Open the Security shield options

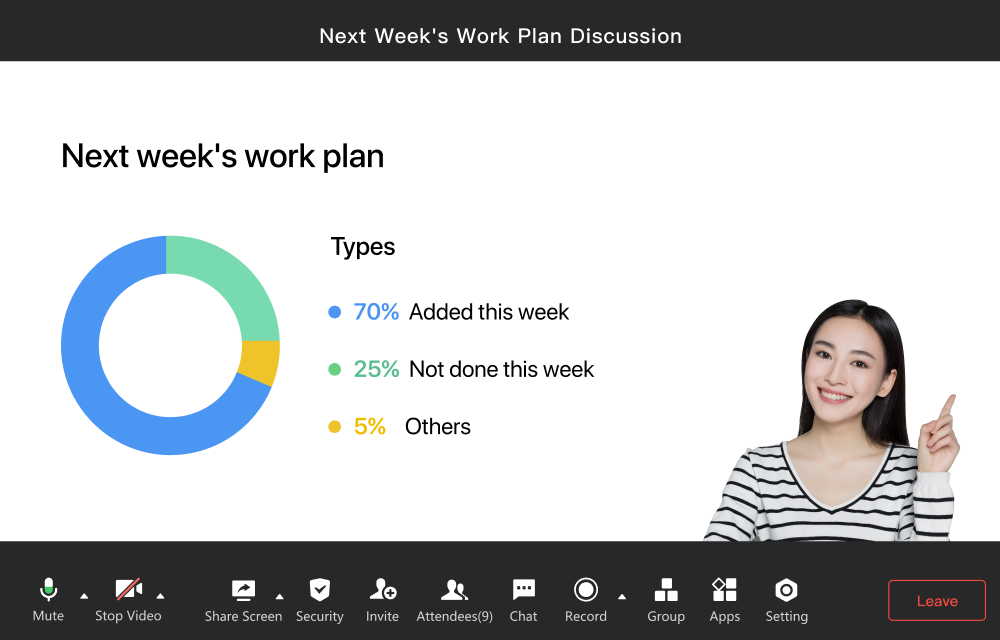(x=320, y=600)
